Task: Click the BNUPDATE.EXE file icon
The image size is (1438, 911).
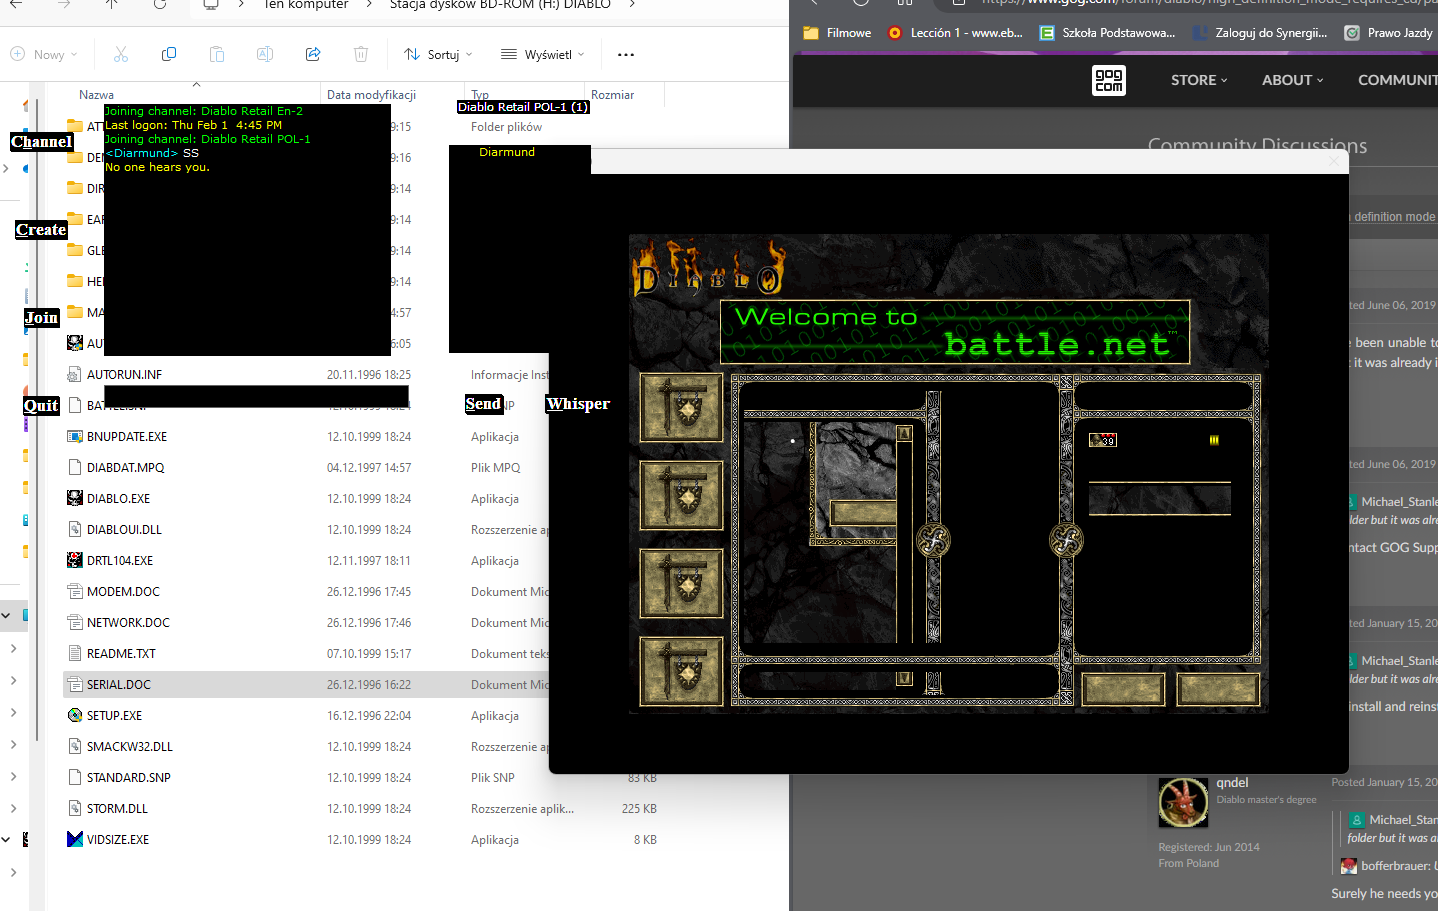Action: pos(74,436)
